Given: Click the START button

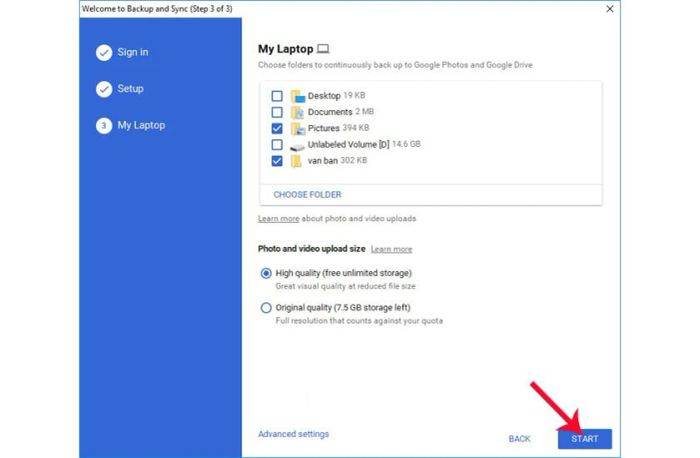Looking at the screenshot, I should 585,439.
